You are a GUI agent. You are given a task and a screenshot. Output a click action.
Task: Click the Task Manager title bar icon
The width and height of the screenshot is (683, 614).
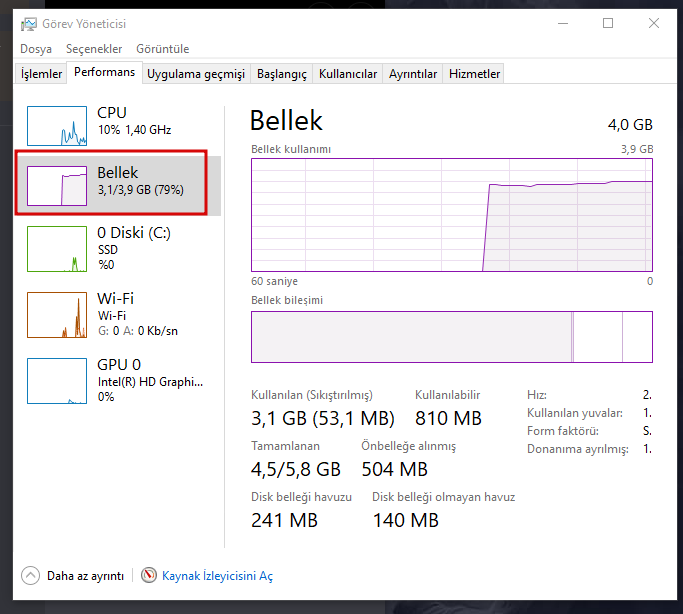click(x=28, y=23)
